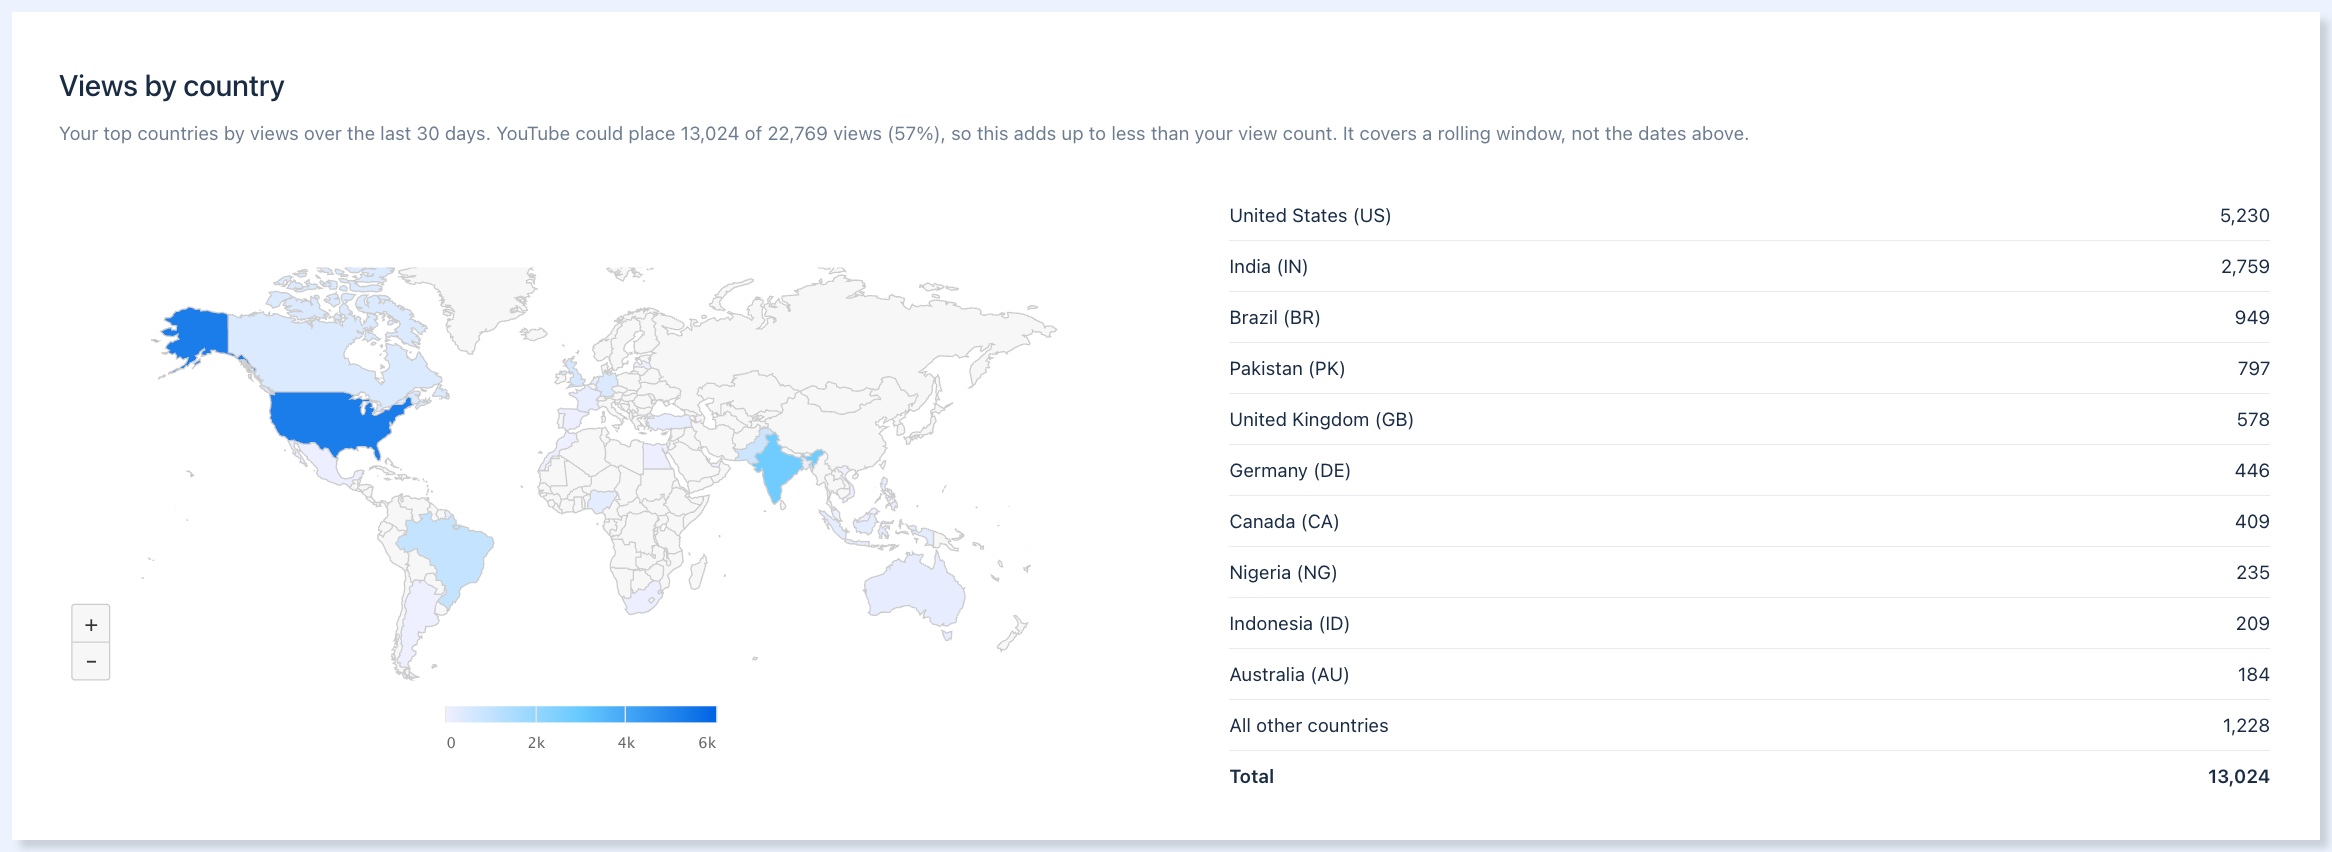Click the United Kingdom (GB) row
This screenshot has height=852, width=2332.
pos(1749,420)
